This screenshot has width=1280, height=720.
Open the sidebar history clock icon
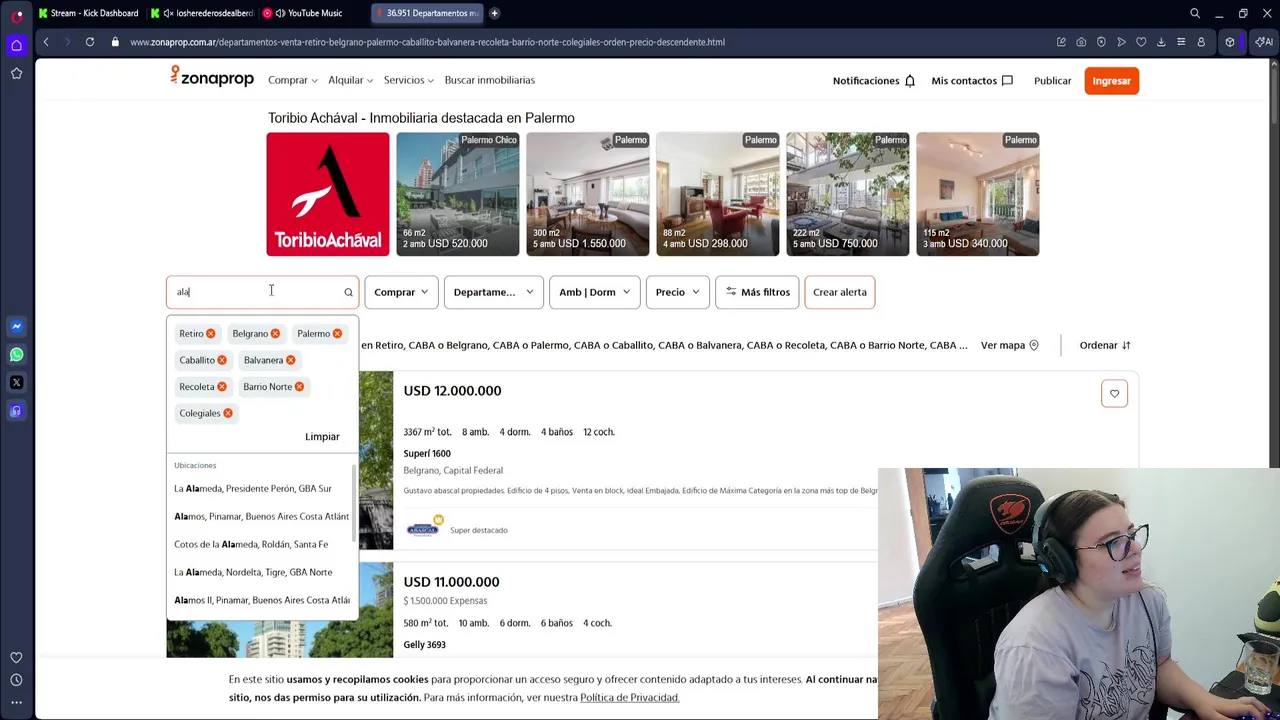pyautogui.click(x=16, y=680)
